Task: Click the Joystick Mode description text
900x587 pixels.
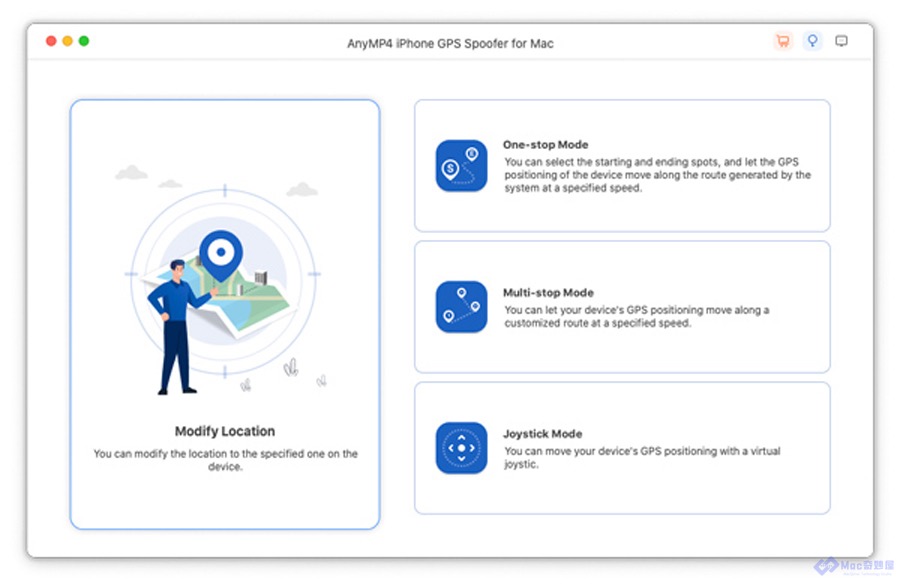Action: (642, 457)
